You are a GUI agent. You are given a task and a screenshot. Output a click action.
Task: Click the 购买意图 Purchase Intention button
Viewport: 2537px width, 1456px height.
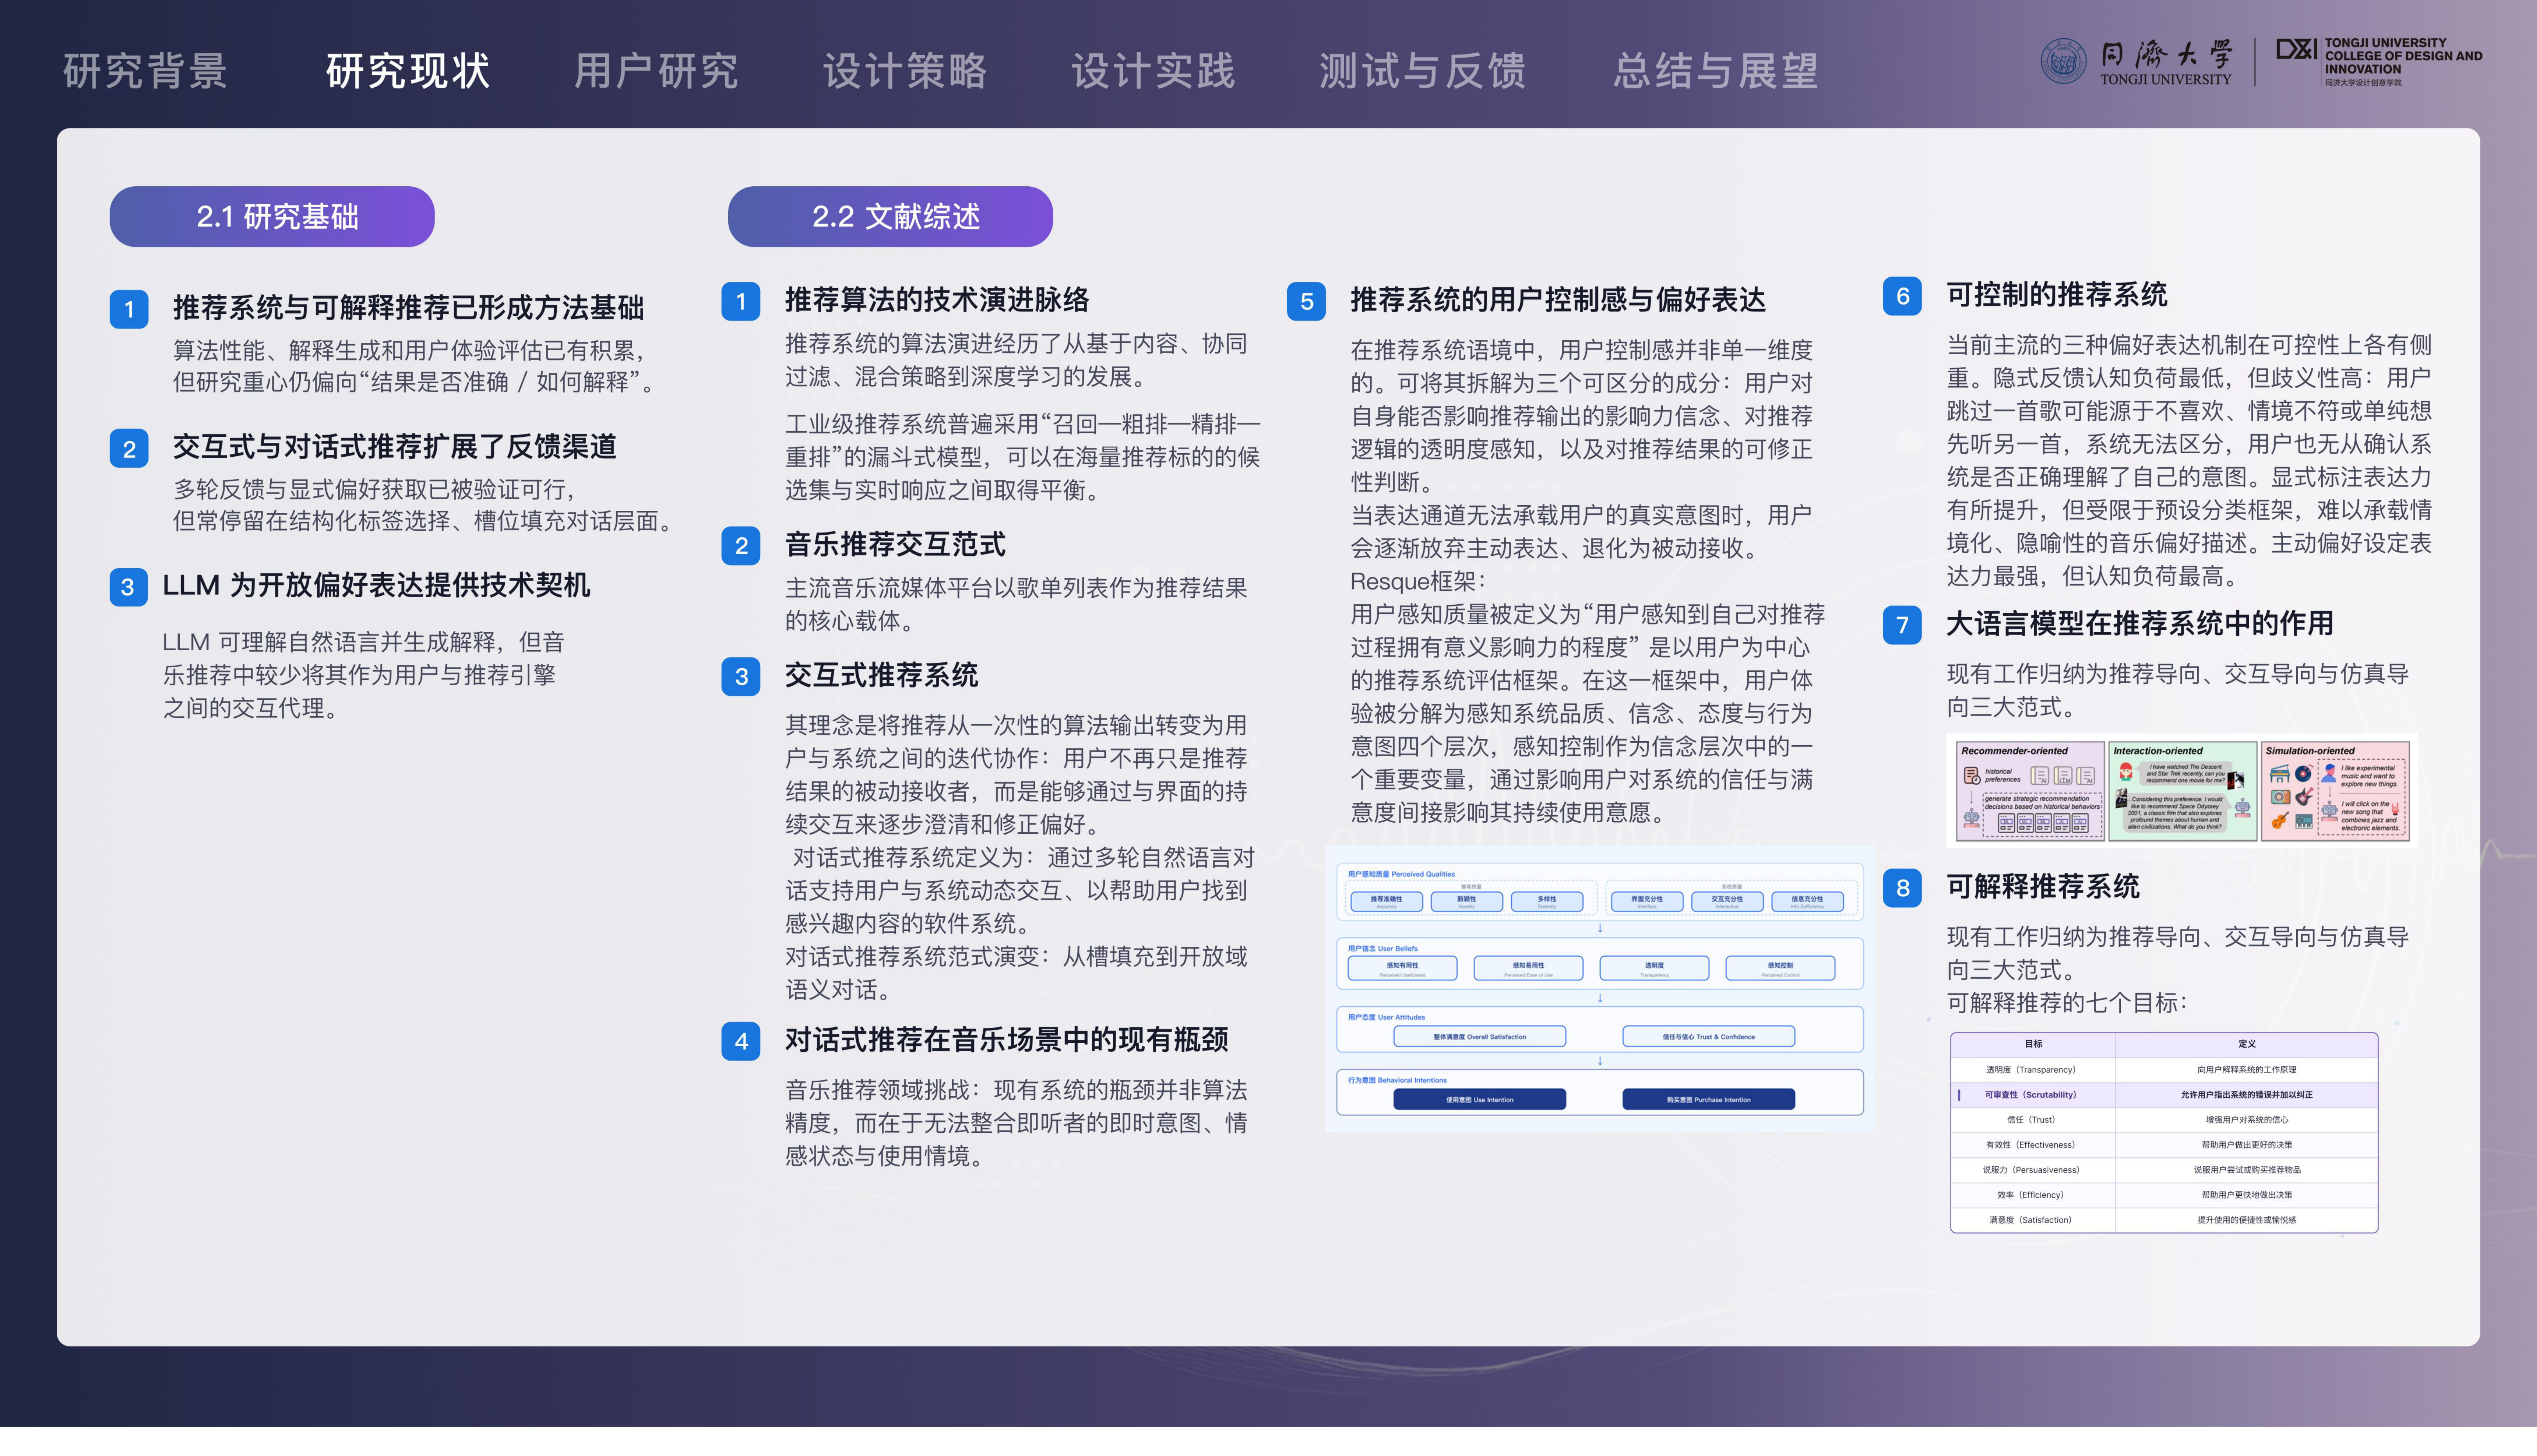pos(1708,1100)
